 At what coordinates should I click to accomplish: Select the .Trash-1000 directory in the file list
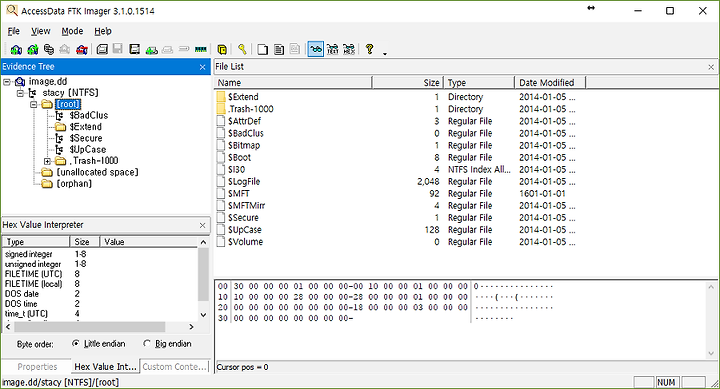click(x=250, y=109)
